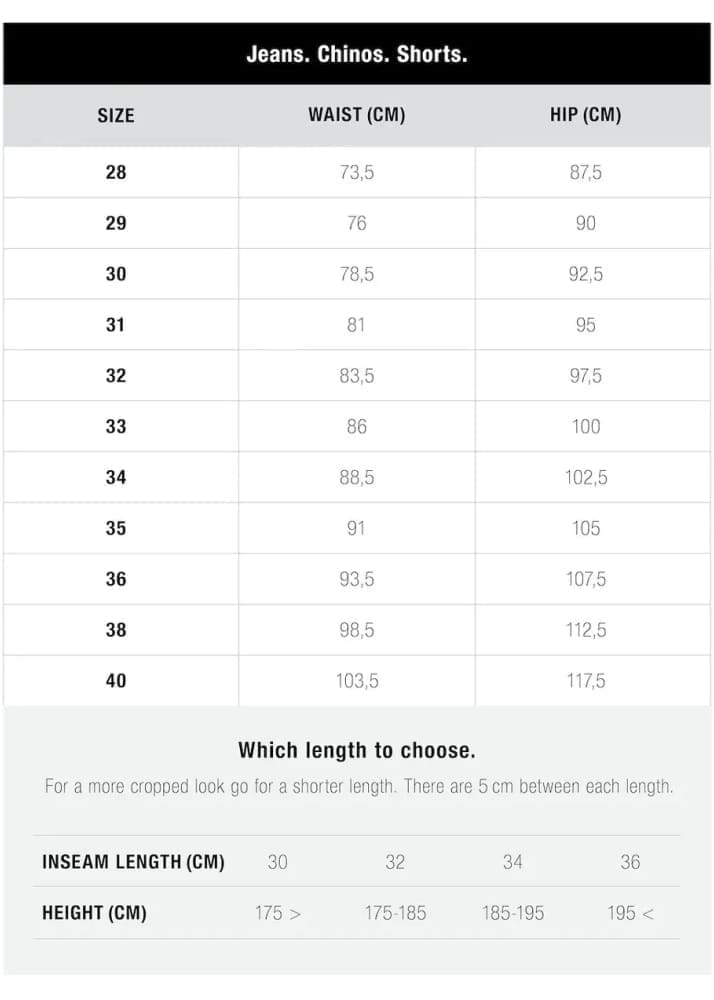Click the 87,5 hip measurement

coord(586,172)
